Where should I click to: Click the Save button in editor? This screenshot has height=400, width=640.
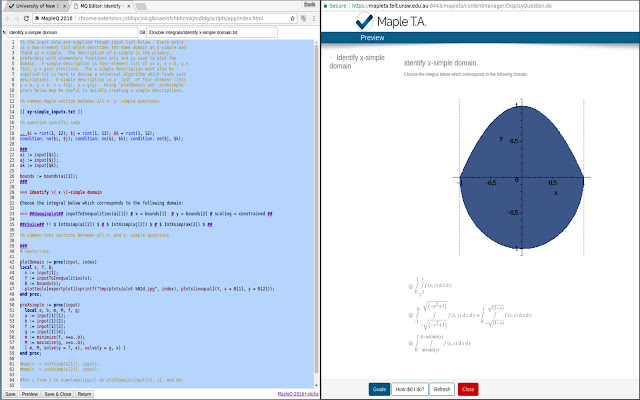[10, 394]
